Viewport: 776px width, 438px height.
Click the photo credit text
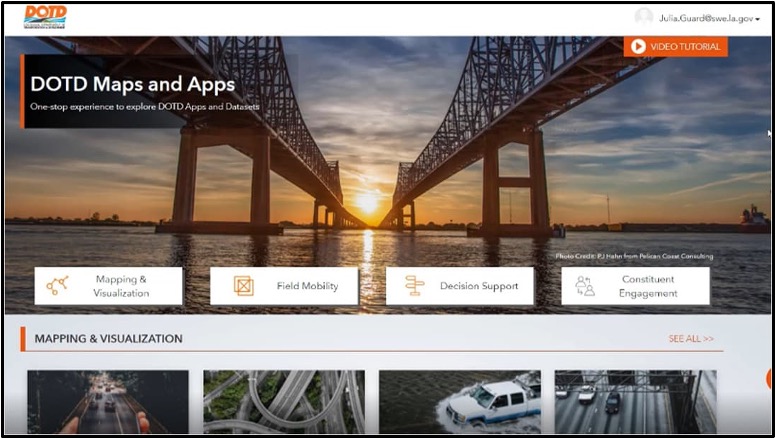pyautogui.click(x=634, y=256)
